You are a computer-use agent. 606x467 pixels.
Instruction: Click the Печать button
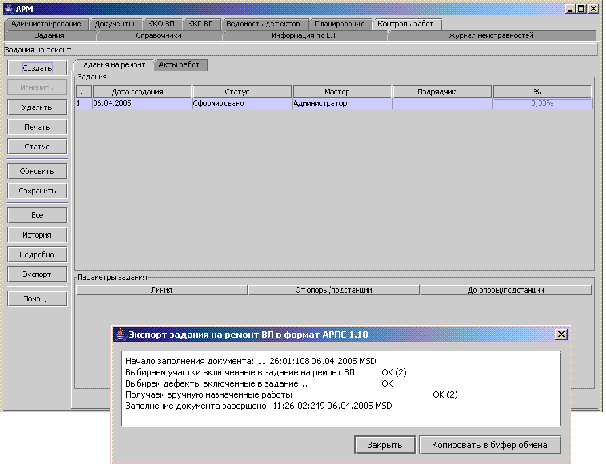[37, 127]
